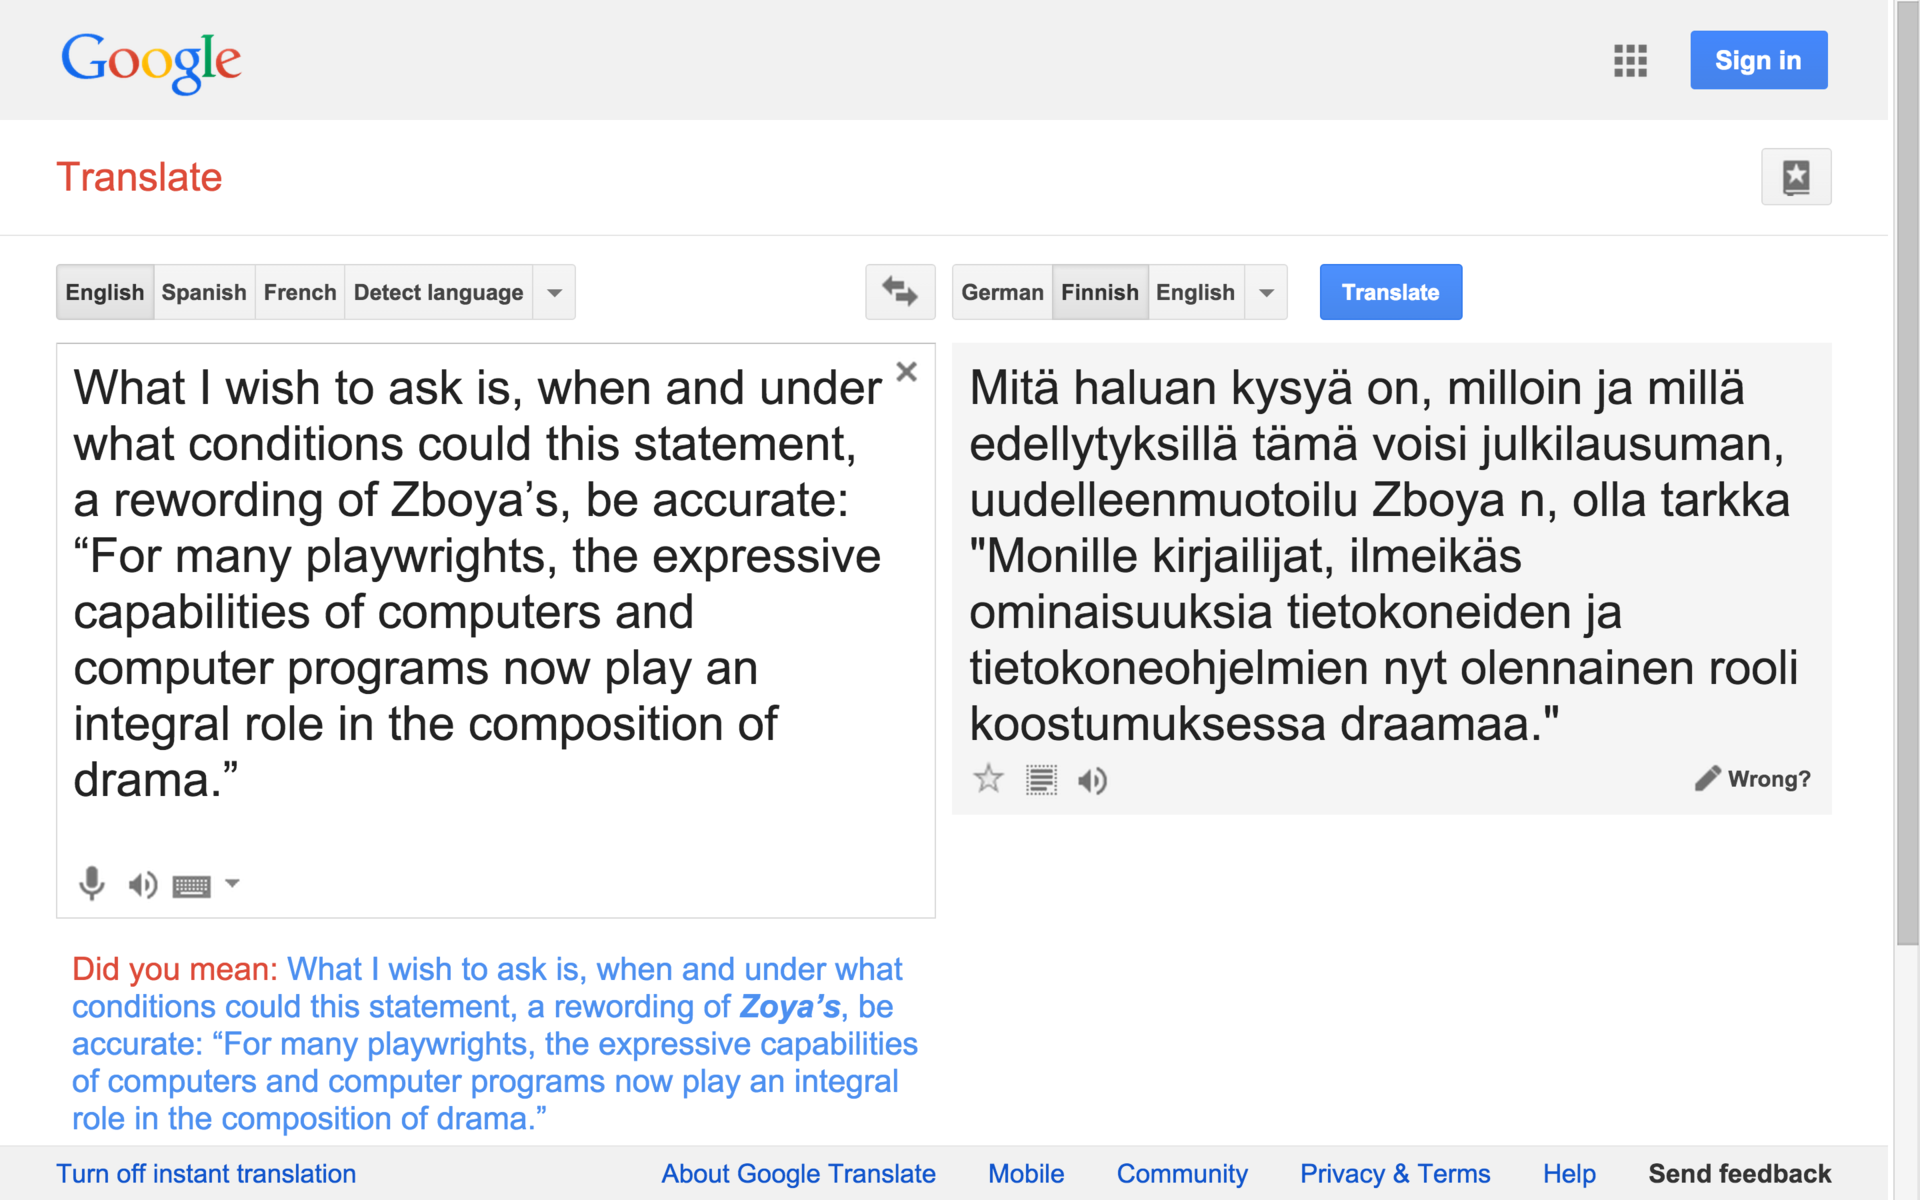Click the on-screen keyboard icon

point(191,886)
